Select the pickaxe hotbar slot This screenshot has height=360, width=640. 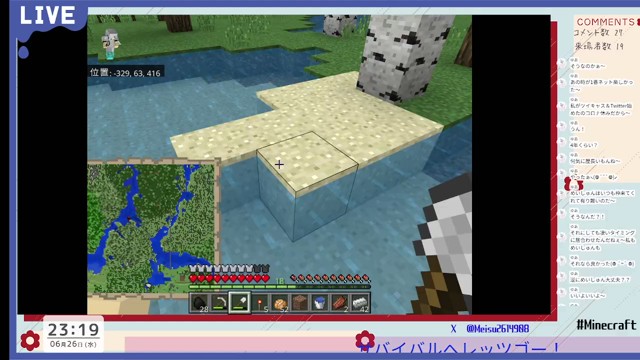(x=219, y=303)
